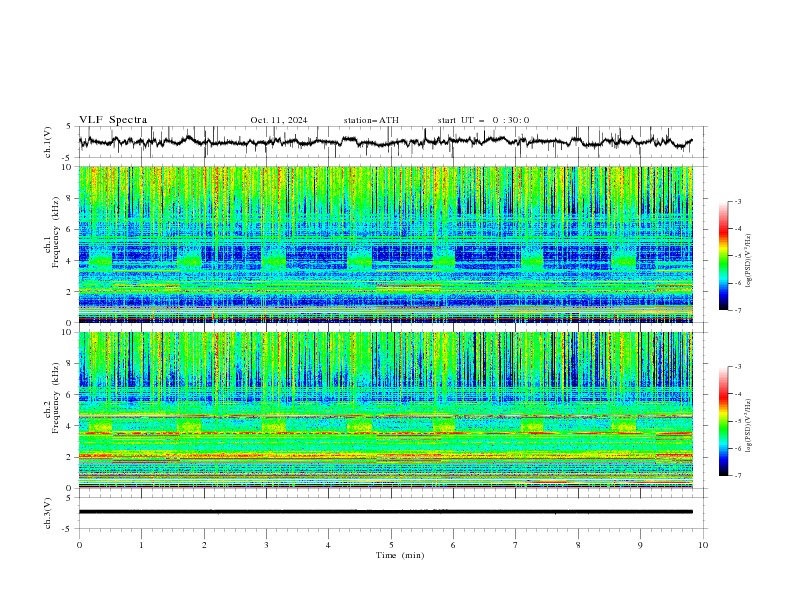
Task: Click the '-3' tick on the ch.2 colorbar
Action: [737, 367]
